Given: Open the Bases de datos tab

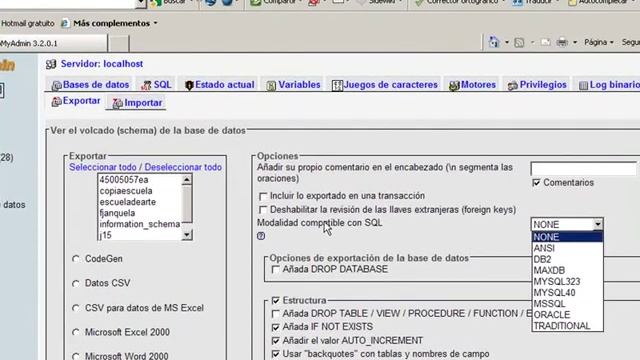Looking at the screenshot, I should (x=90, y=84).
